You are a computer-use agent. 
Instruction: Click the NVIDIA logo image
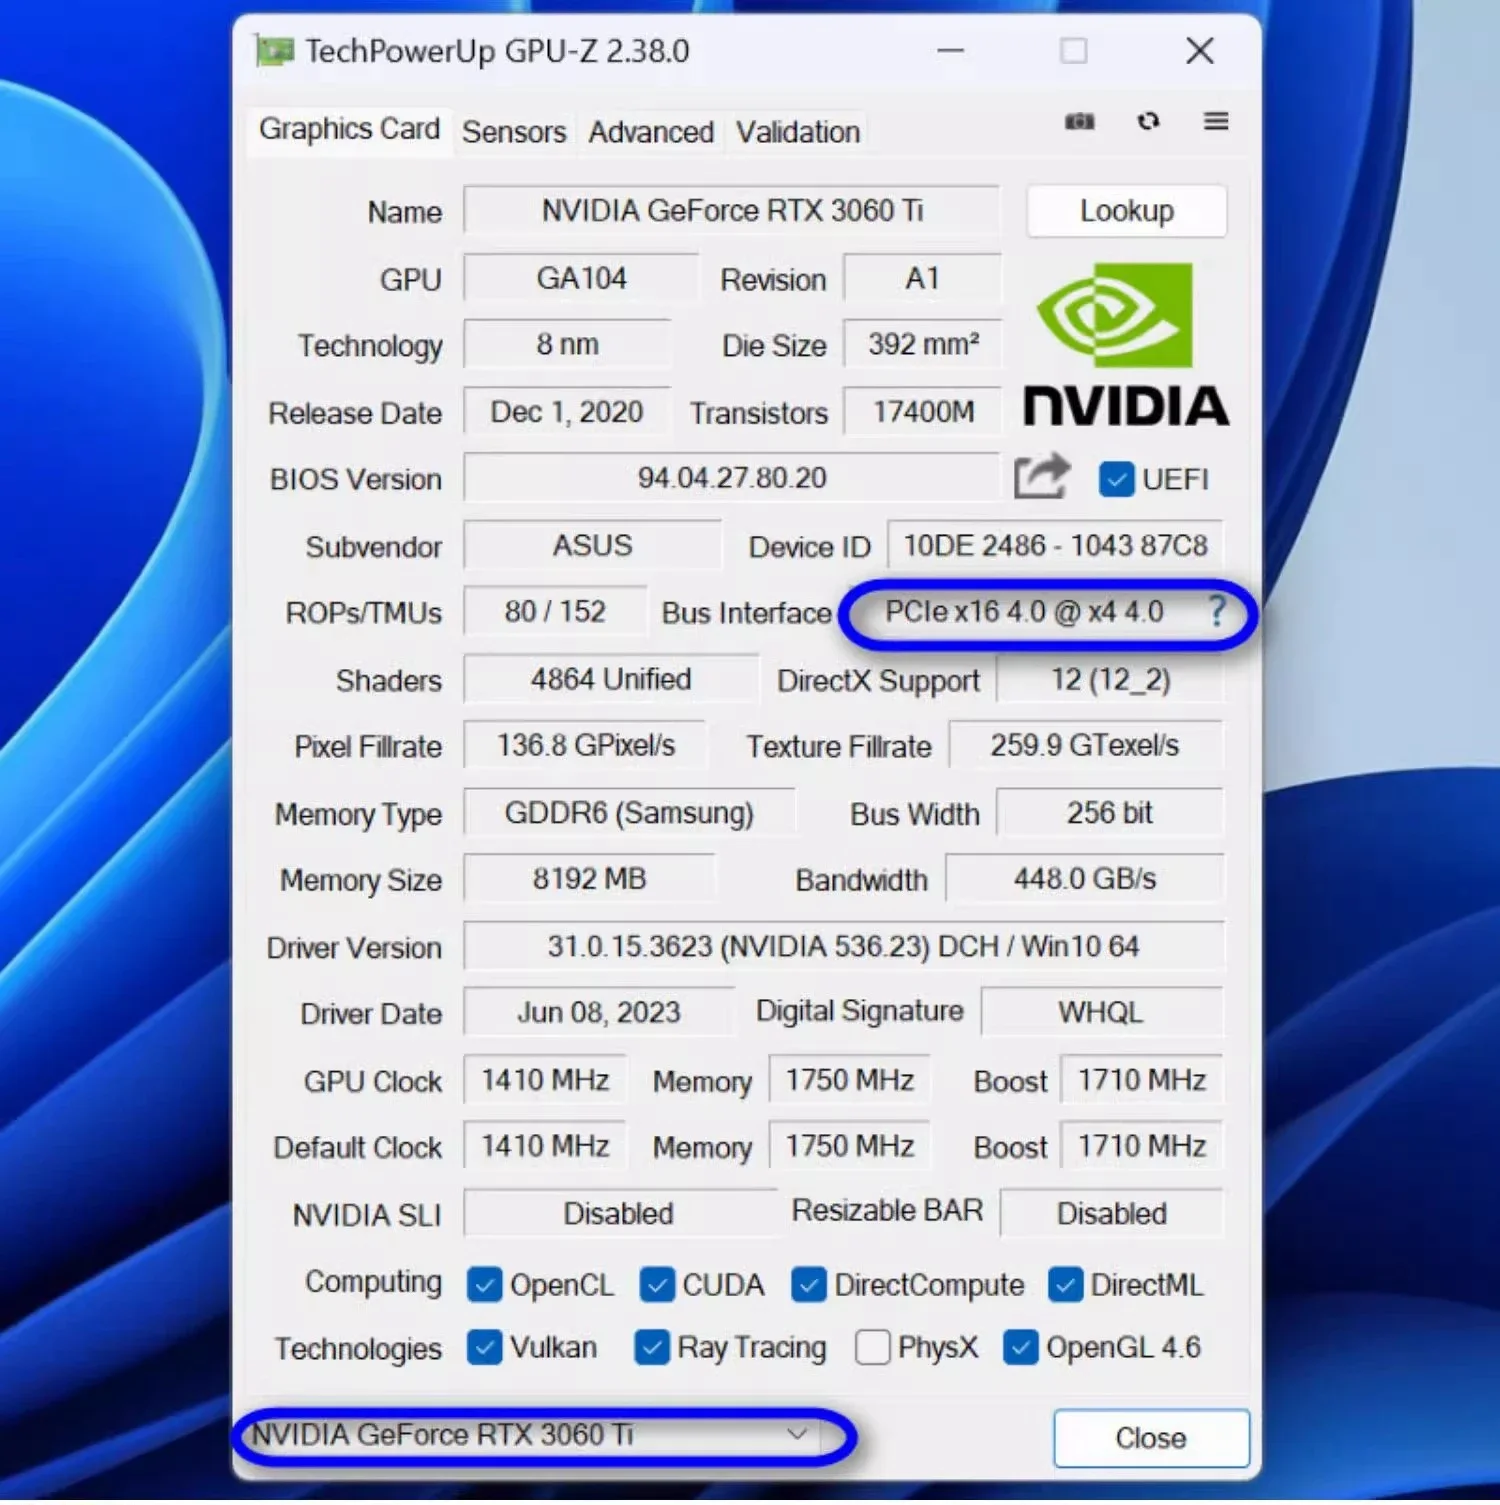pos(1126,346)
